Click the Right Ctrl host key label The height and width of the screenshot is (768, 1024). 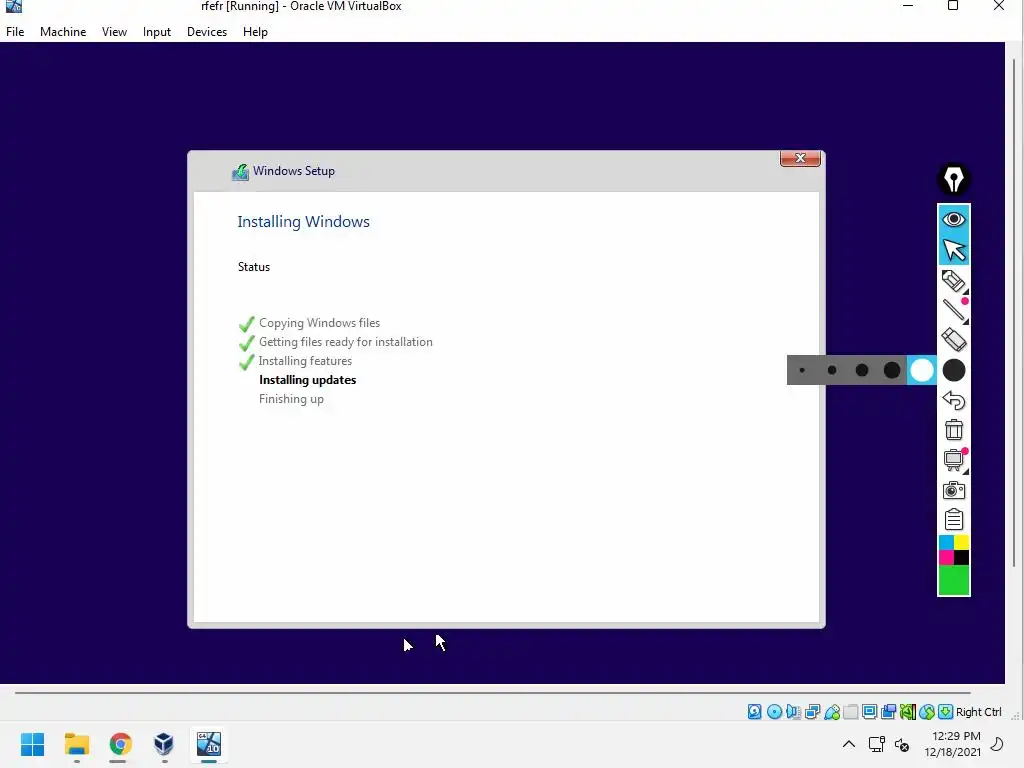978,712
